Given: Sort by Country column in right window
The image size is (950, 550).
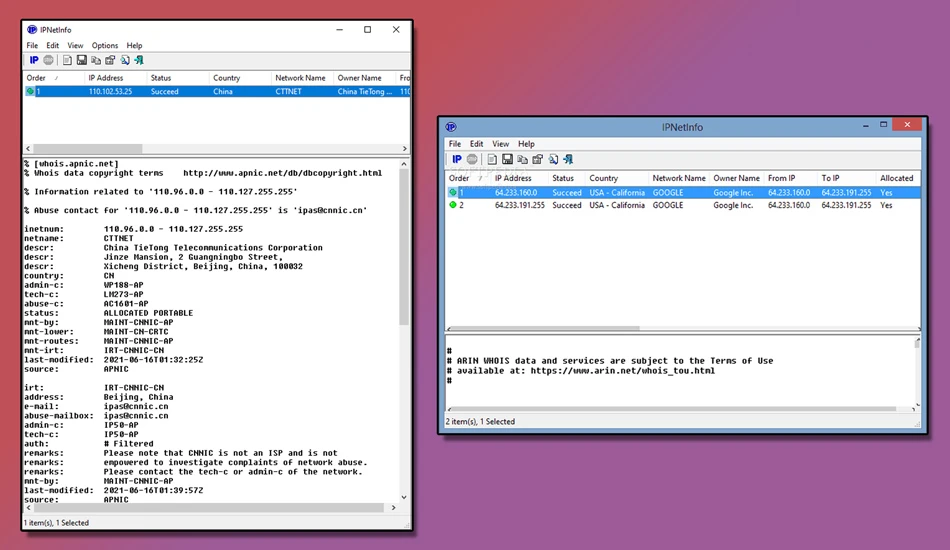Looking at the screenshot, I should click(617, 178).
